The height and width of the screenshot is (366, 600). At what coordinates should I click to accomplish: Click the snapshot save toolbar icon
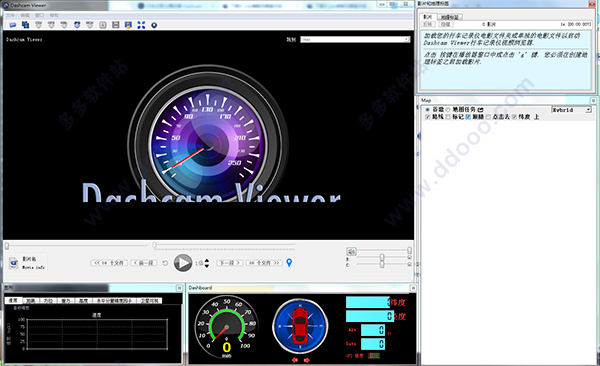[128, 25]
